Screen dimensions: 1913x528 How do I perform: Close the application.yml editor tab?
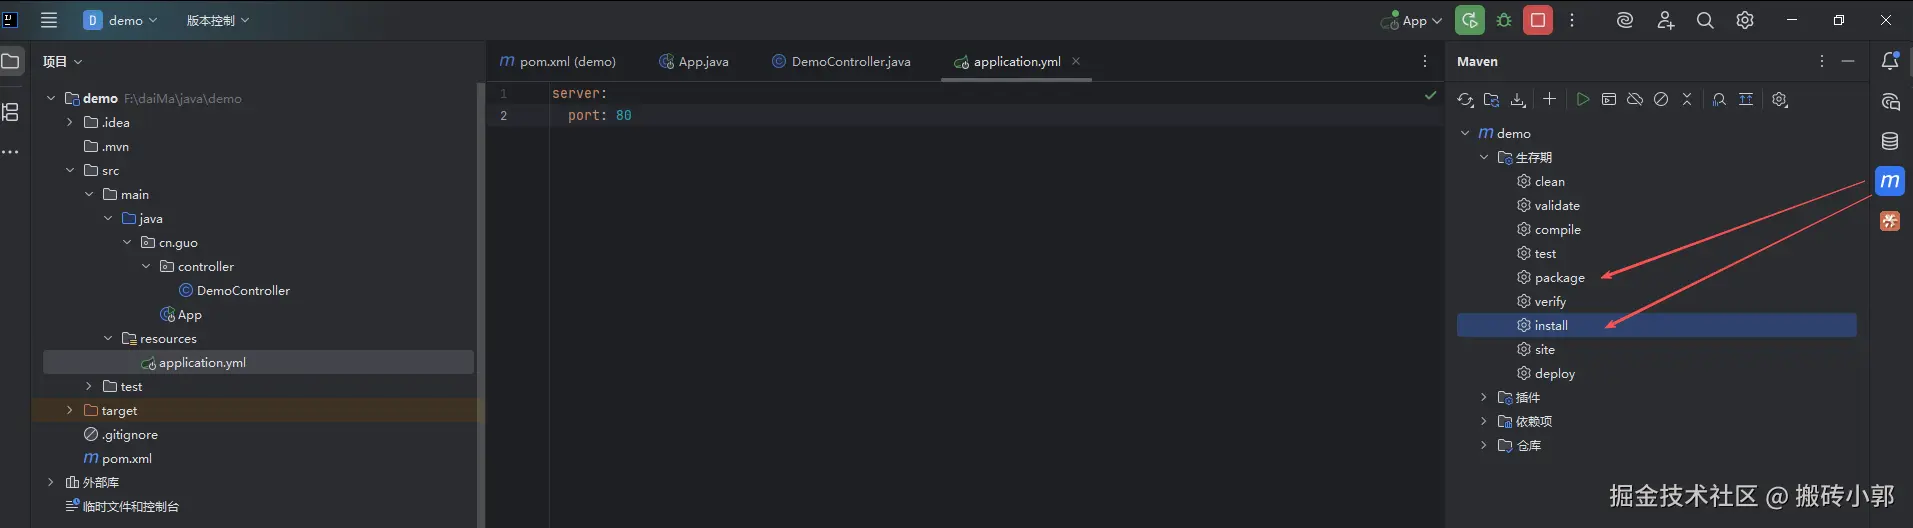point(1076,61)
